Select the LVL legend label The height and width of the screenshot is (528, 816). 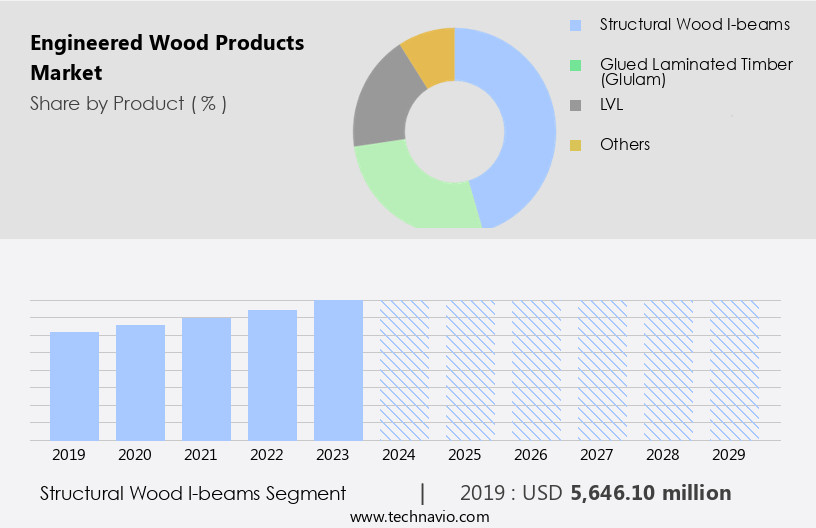[612, 104]
